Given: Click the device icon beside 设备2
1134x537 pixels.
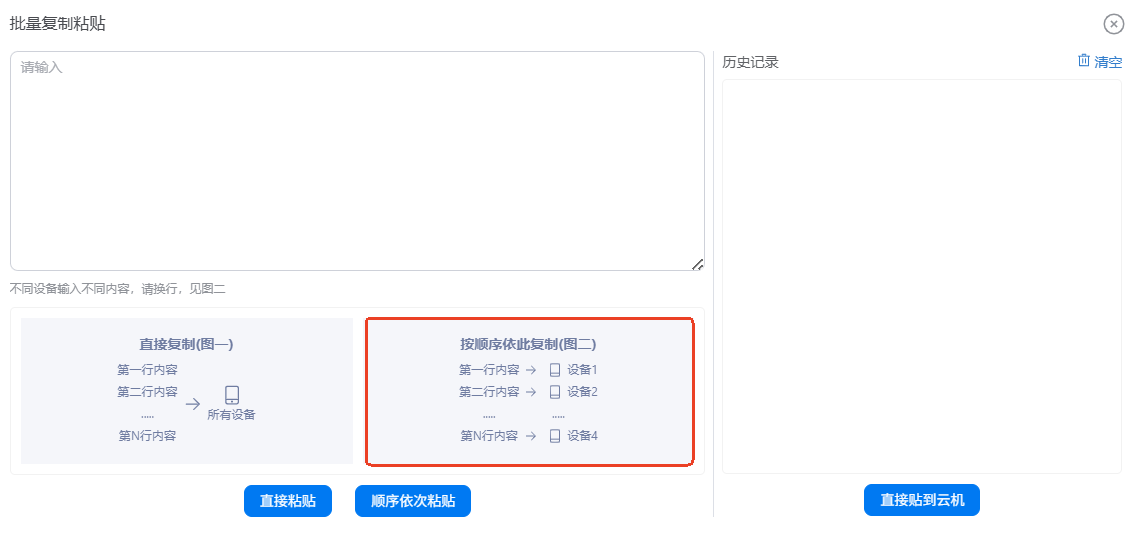Looking at the screenshot, I should (555, 392).
